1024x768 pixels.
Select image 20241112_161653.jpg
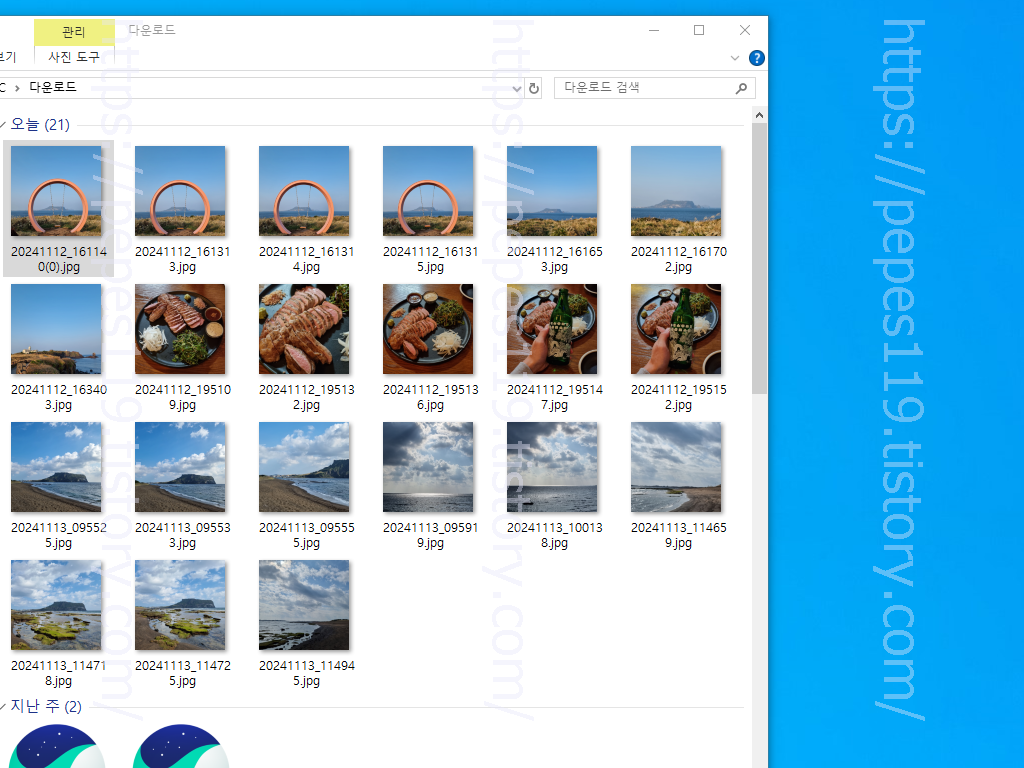[x=552, y=191]
